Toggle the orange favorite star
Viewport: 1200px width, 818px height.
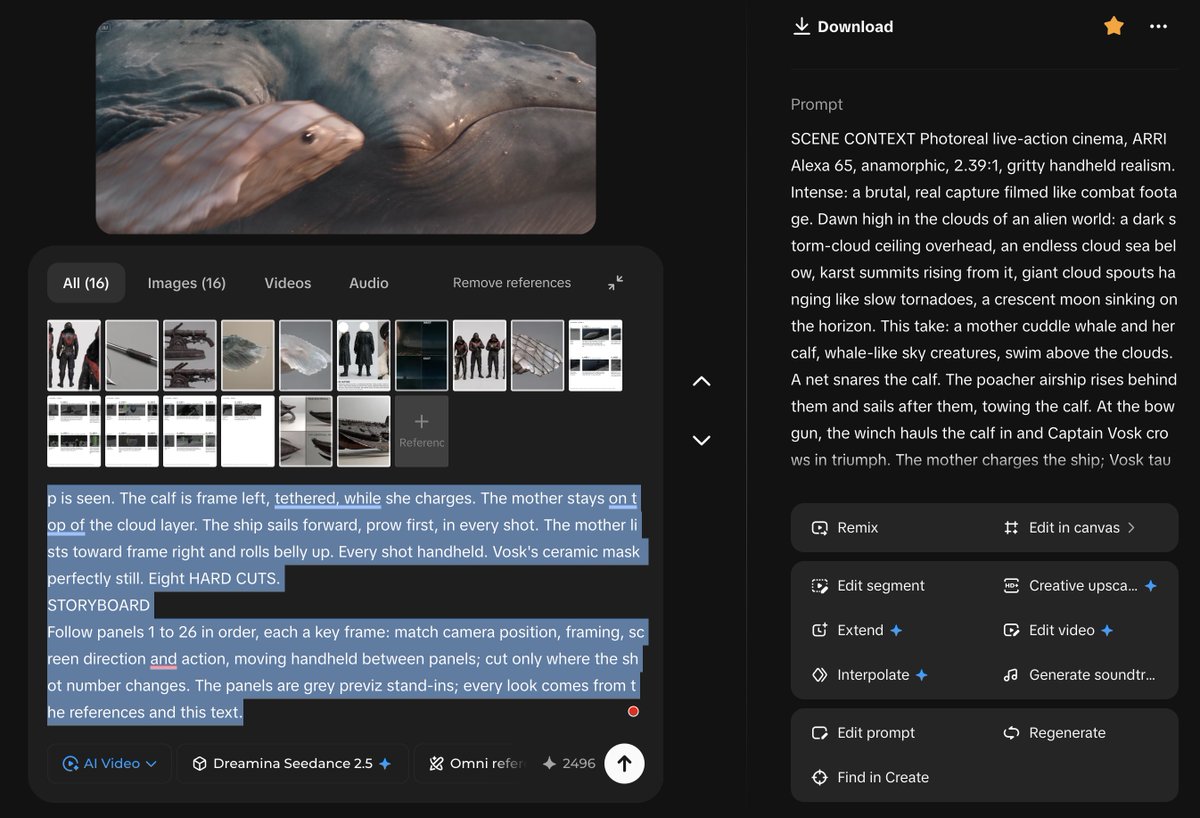coord(1113,27)
